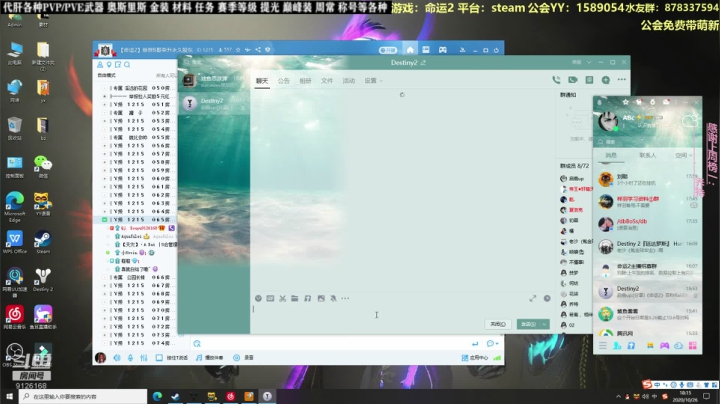Switch to the 活动 tab
The height and width of the screenshot is (404, 720).
[349, 81]
